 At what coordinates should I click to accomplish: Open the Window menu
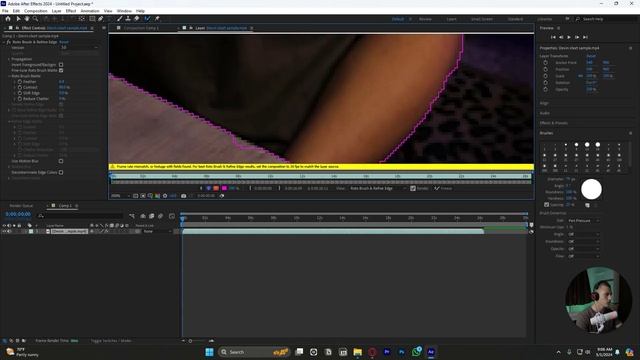pos(124,11)
